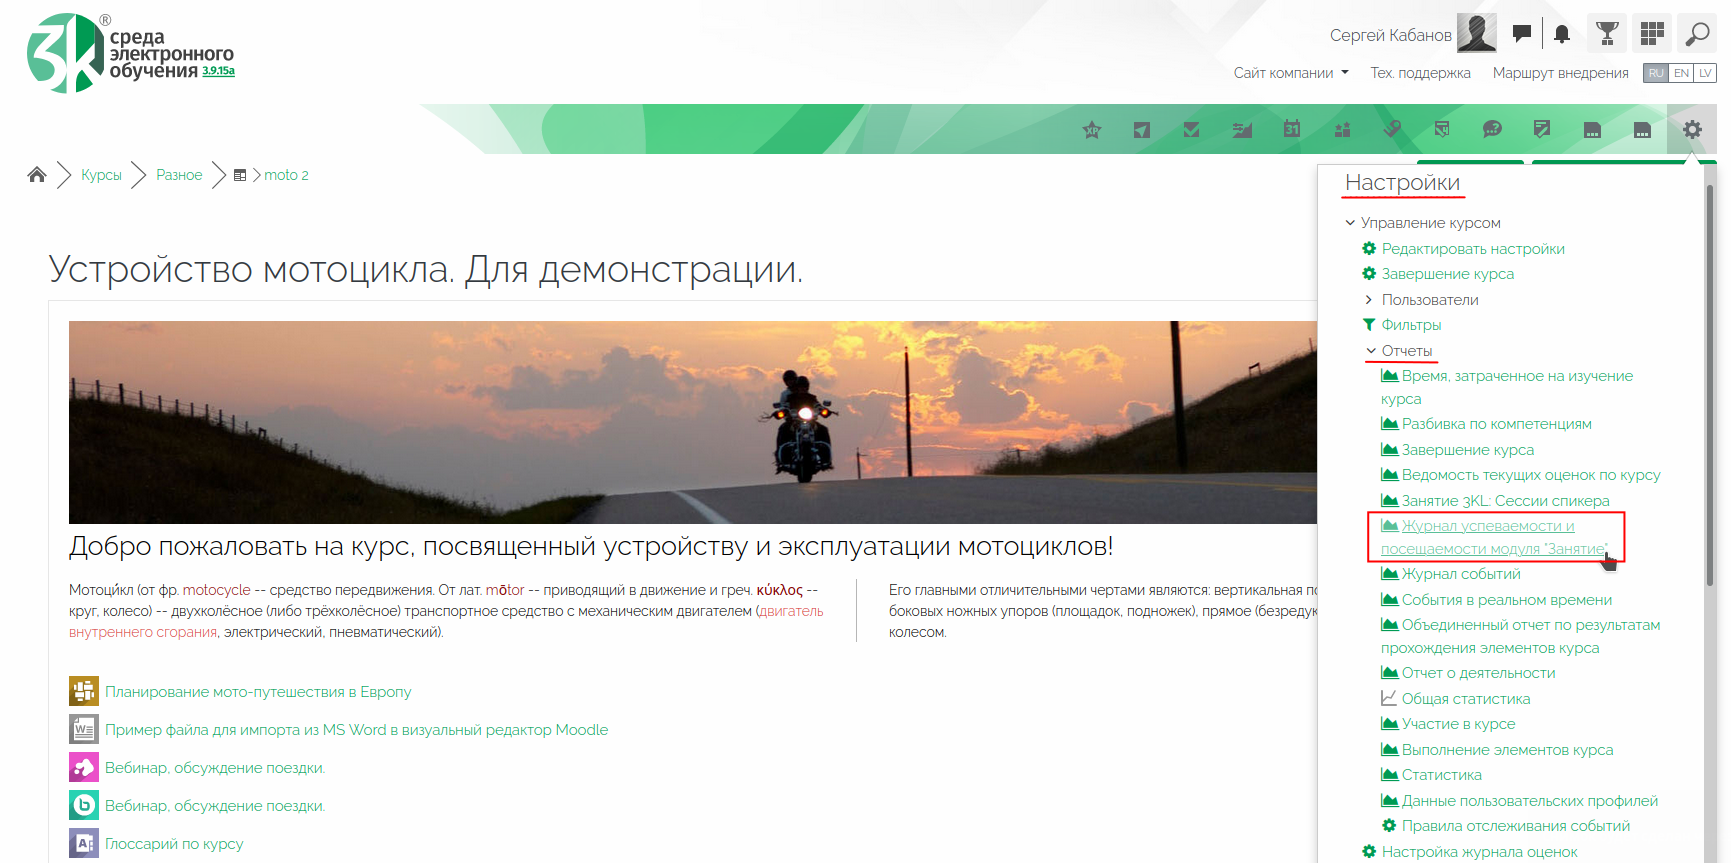1731x863 pixels.
Task: Click the trophy achievements icon
Action: [1607, 34]
